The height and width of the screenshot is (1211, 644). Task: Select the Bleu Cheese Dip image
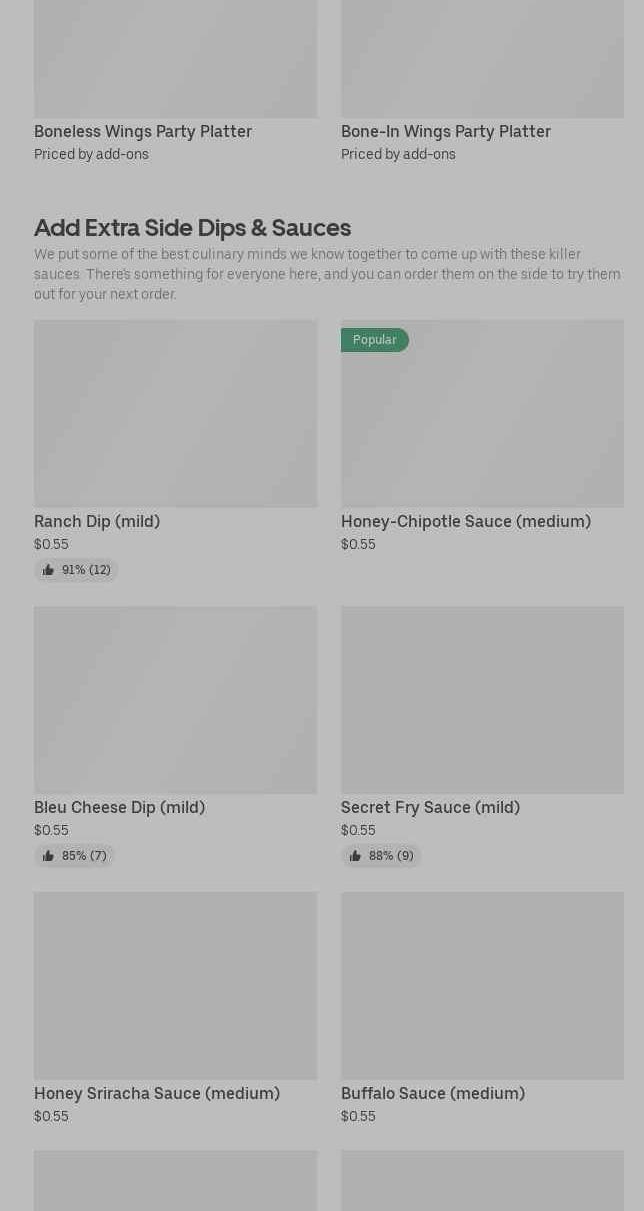tap(175, 699)
